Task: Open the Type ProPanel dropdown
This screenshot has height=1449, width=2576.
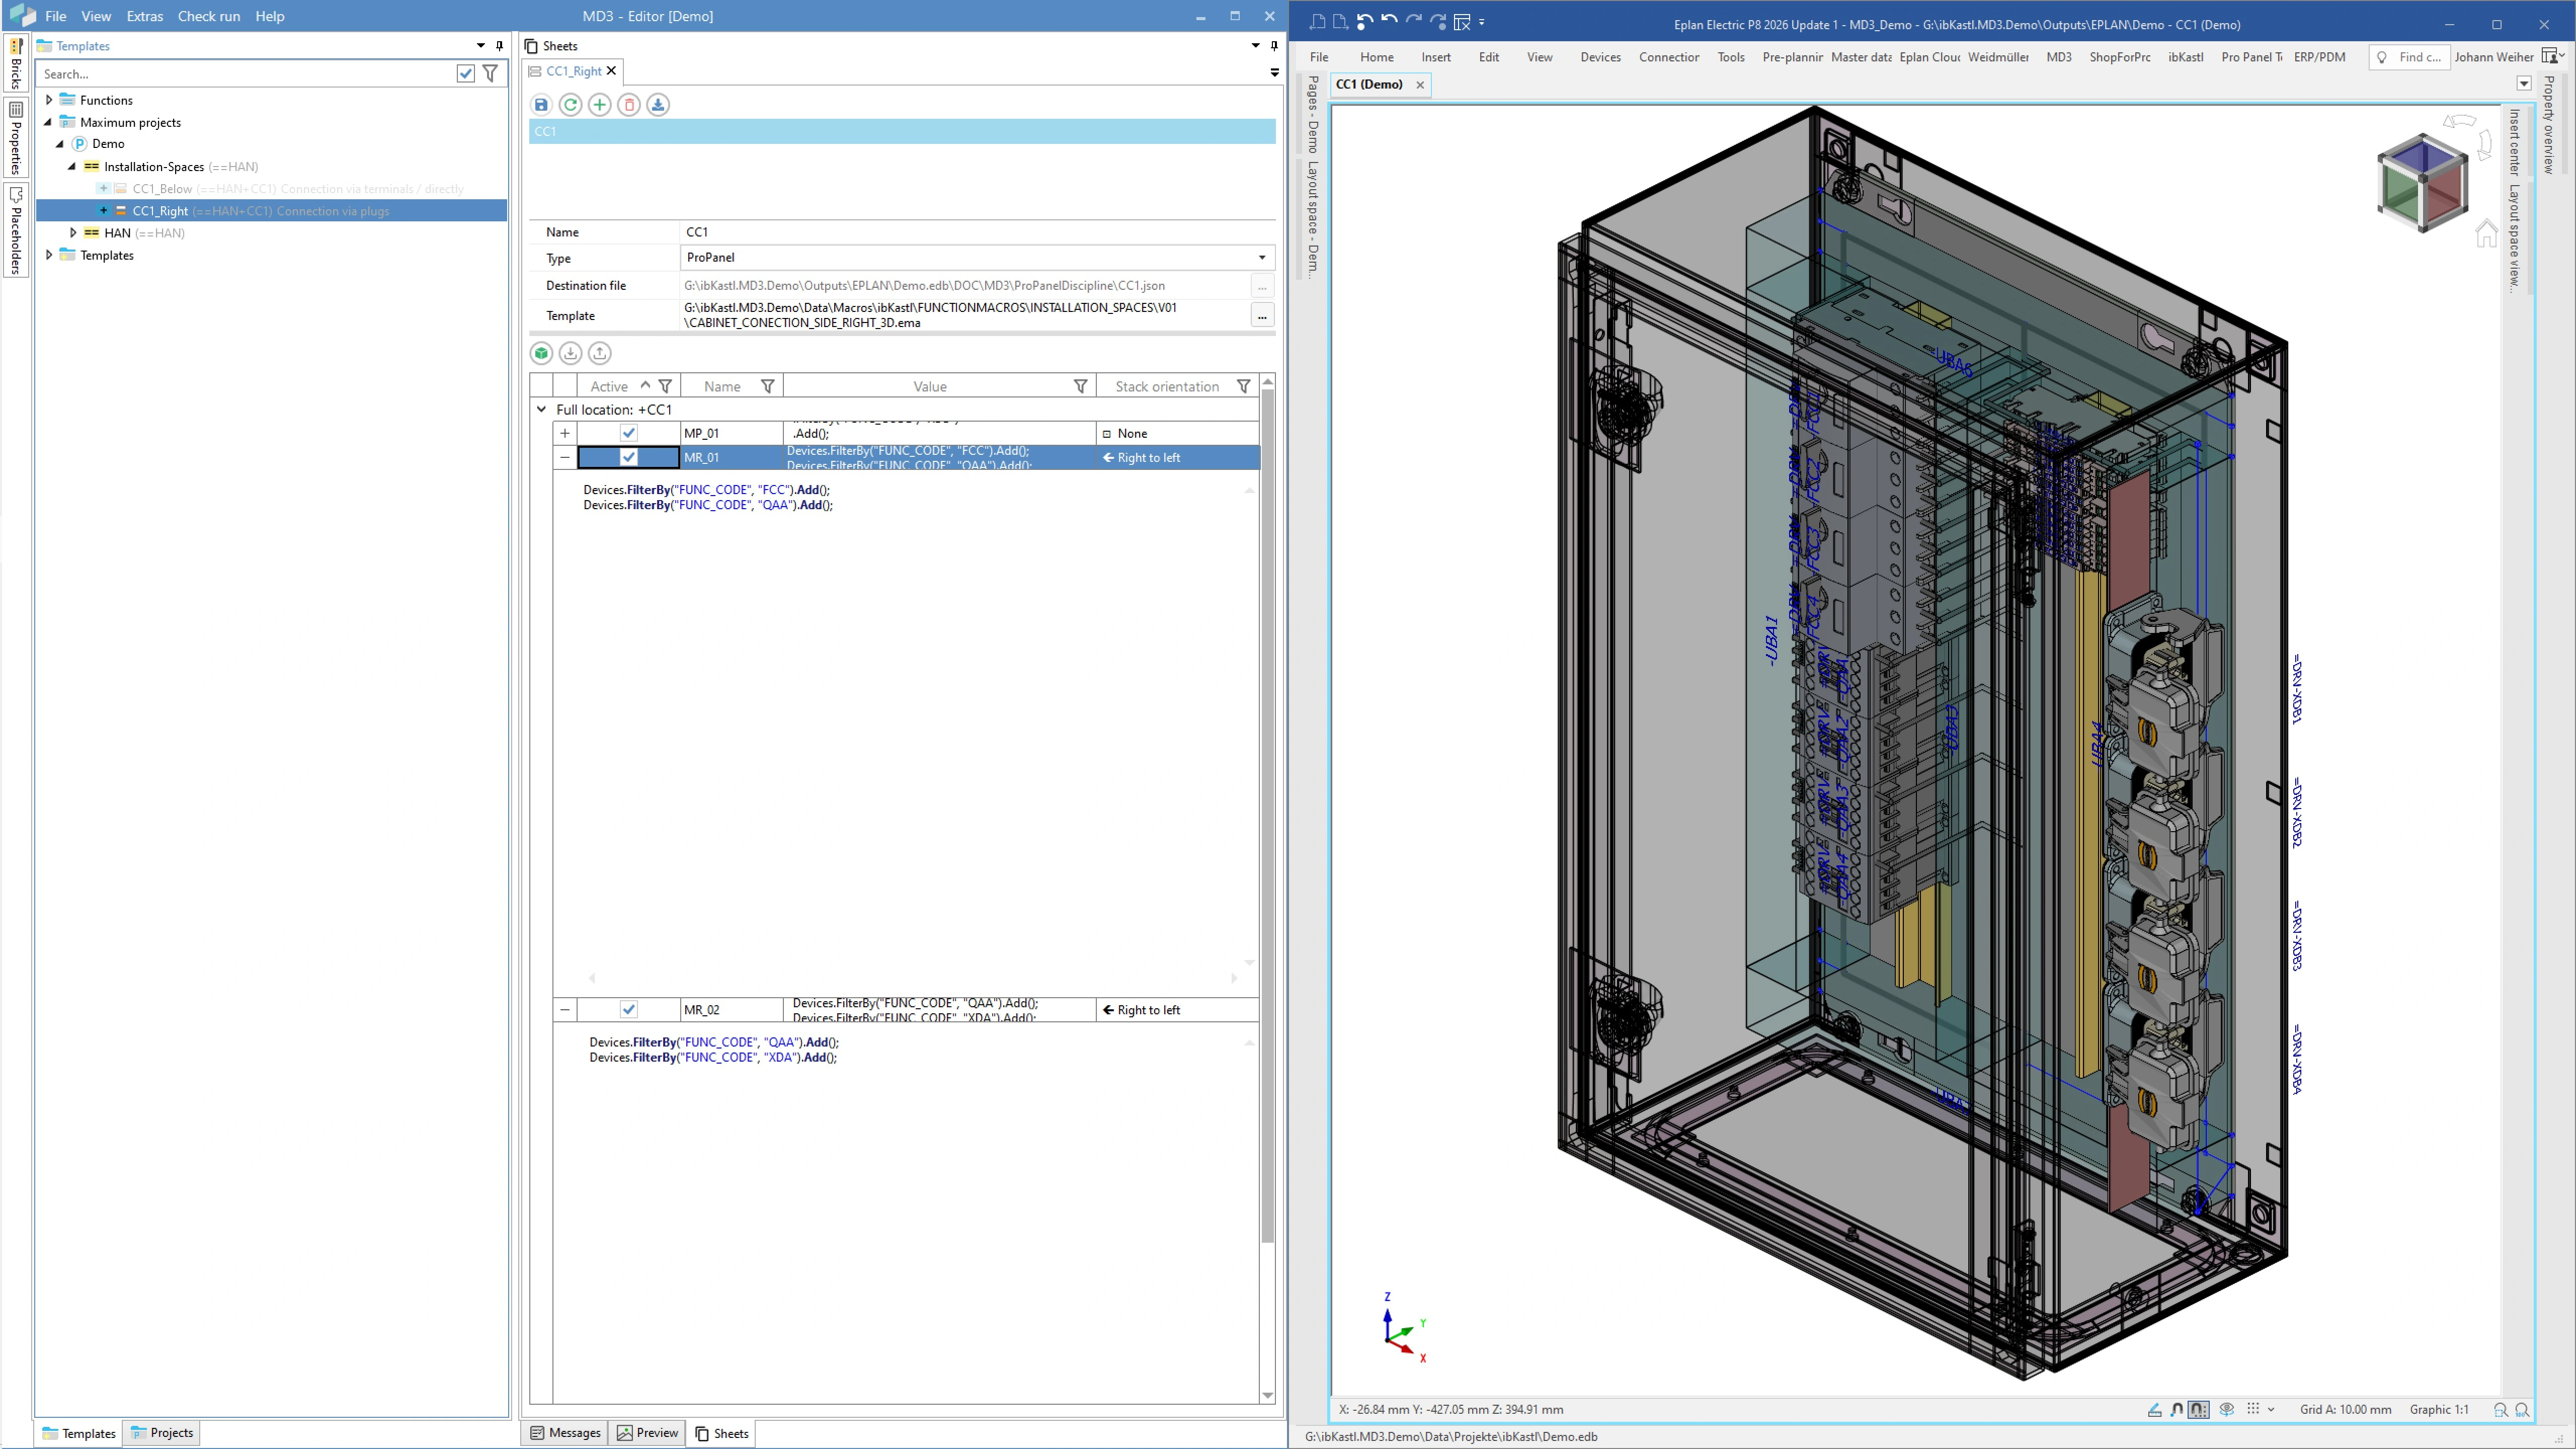Action: click(1261, 258)
